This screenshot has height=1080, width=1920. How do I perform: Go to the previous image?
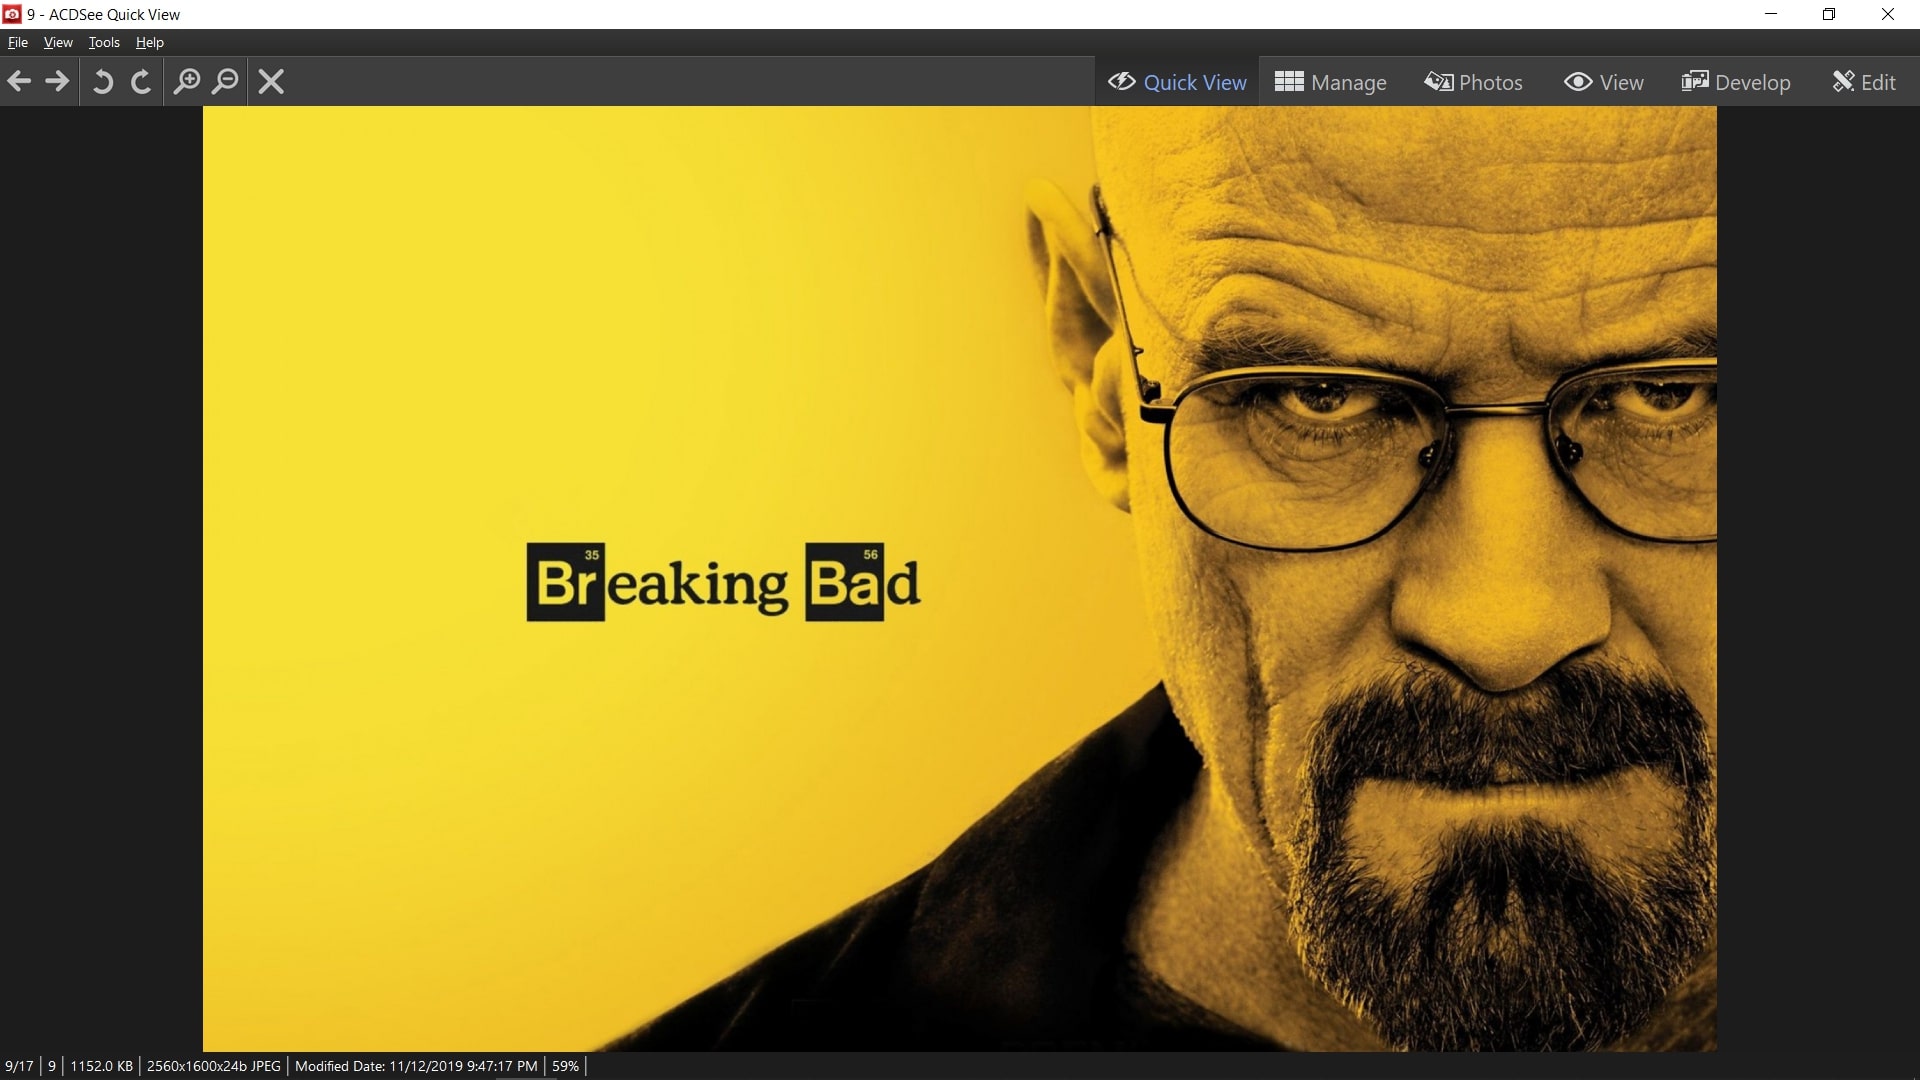[x=19, y=81]
